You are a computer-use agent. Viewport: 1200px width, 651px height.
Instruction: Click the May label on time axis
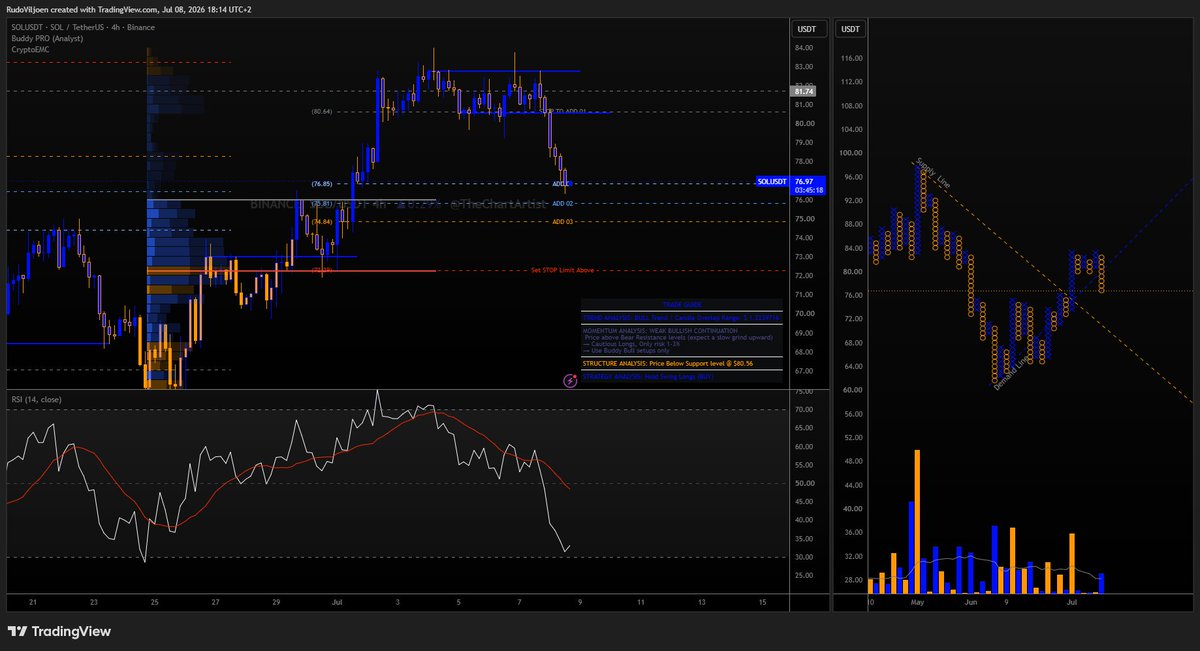click(x=917, y=603)
